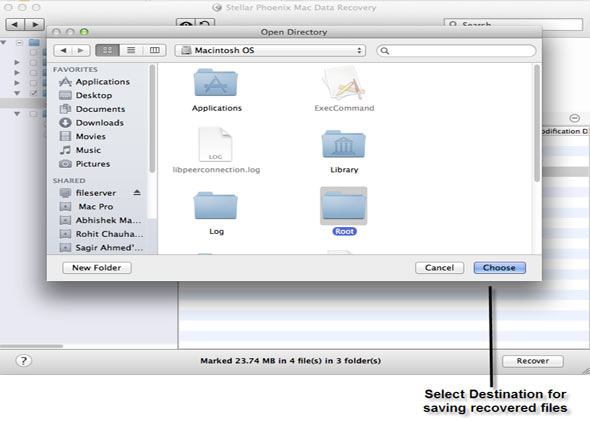
Task: Open the Applications folder in file grid
Action: [216, 83]
